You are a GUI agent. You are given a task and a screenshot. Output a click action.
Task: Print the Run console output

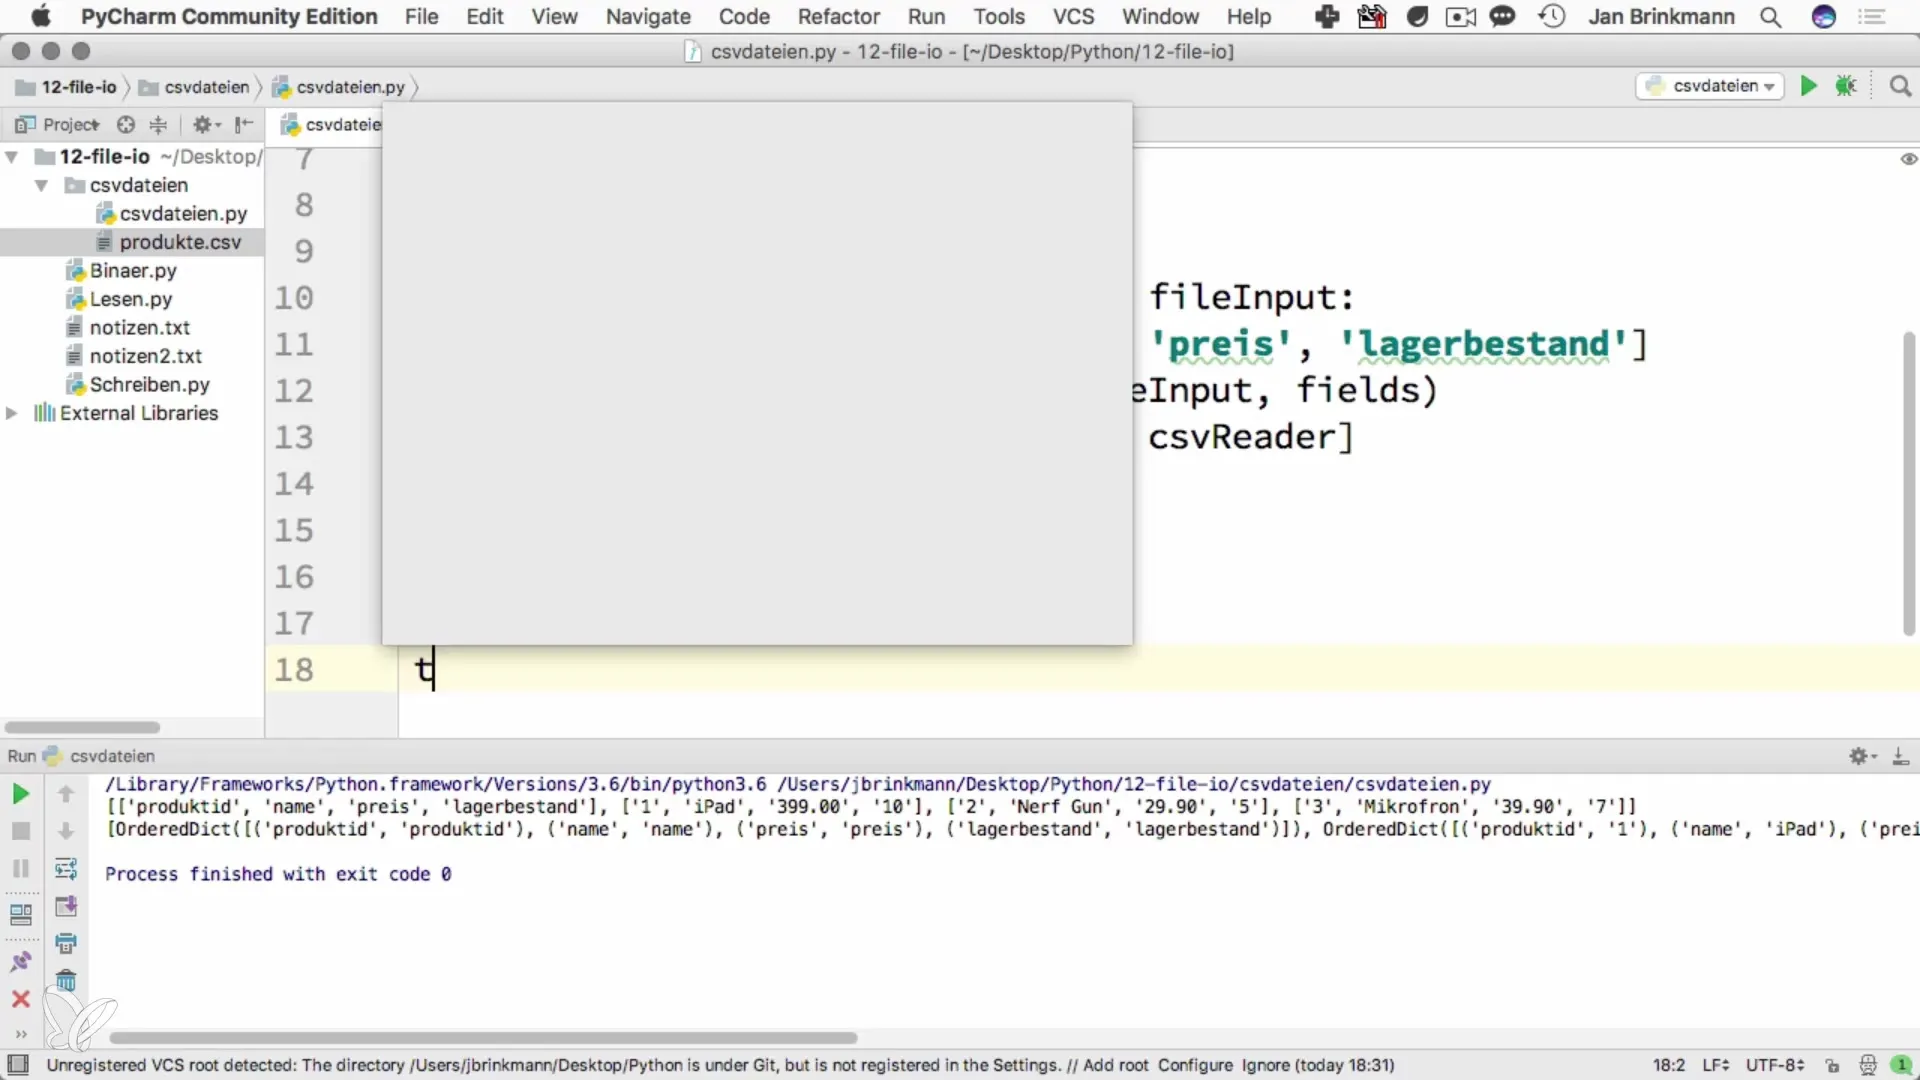coord(66,943)
